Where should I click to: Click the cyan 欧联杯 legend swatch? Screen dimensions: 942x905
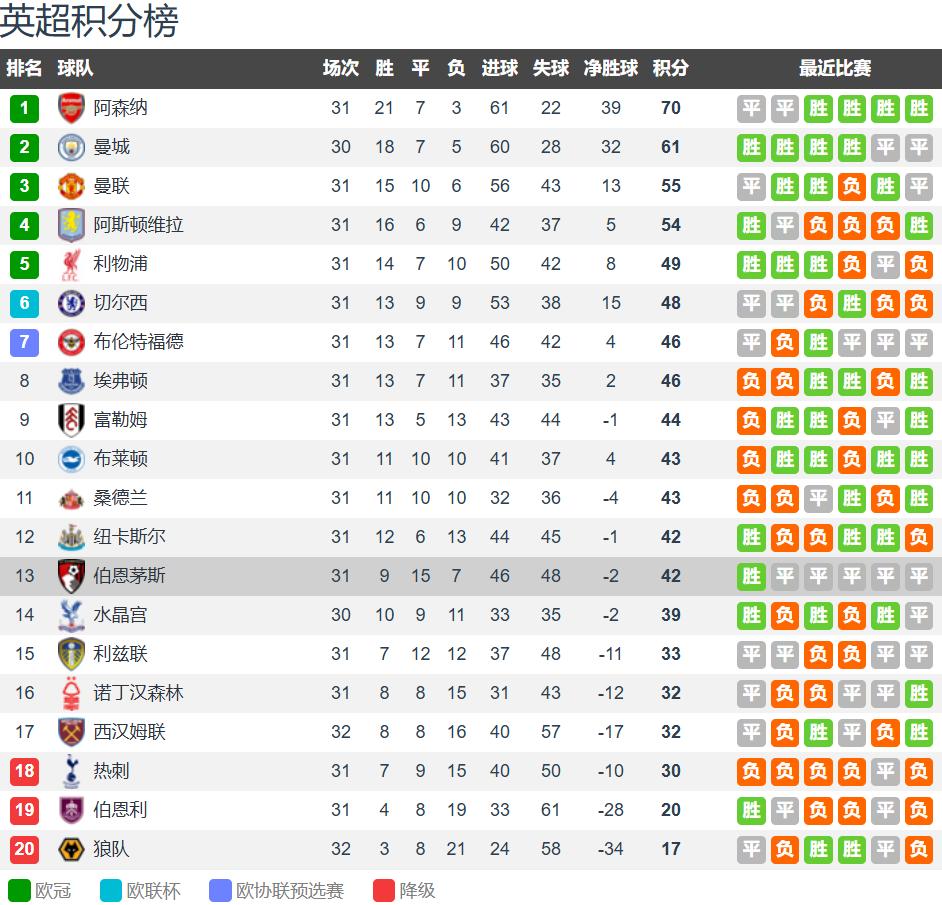(x=111, y=890)
